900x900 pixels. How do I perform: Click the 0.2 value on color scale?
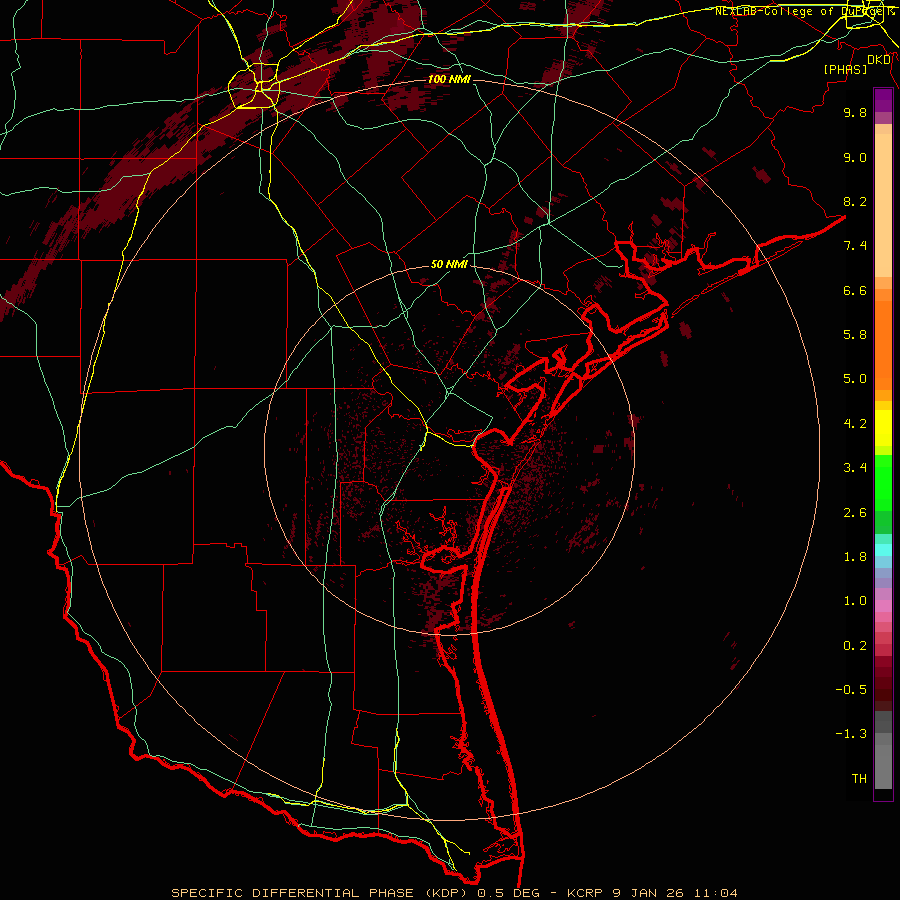855,646
